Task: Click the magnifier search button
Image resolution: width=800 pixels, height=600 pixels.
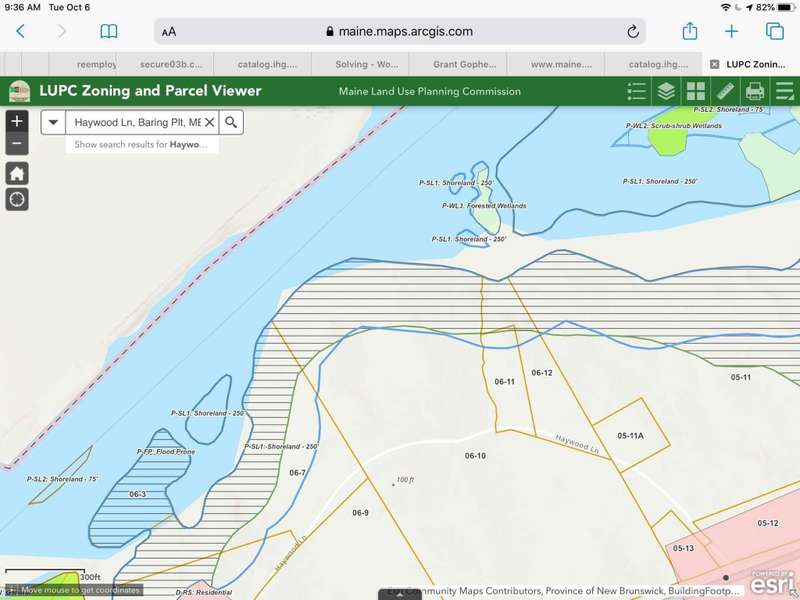Action: click(x=231, y=122)
